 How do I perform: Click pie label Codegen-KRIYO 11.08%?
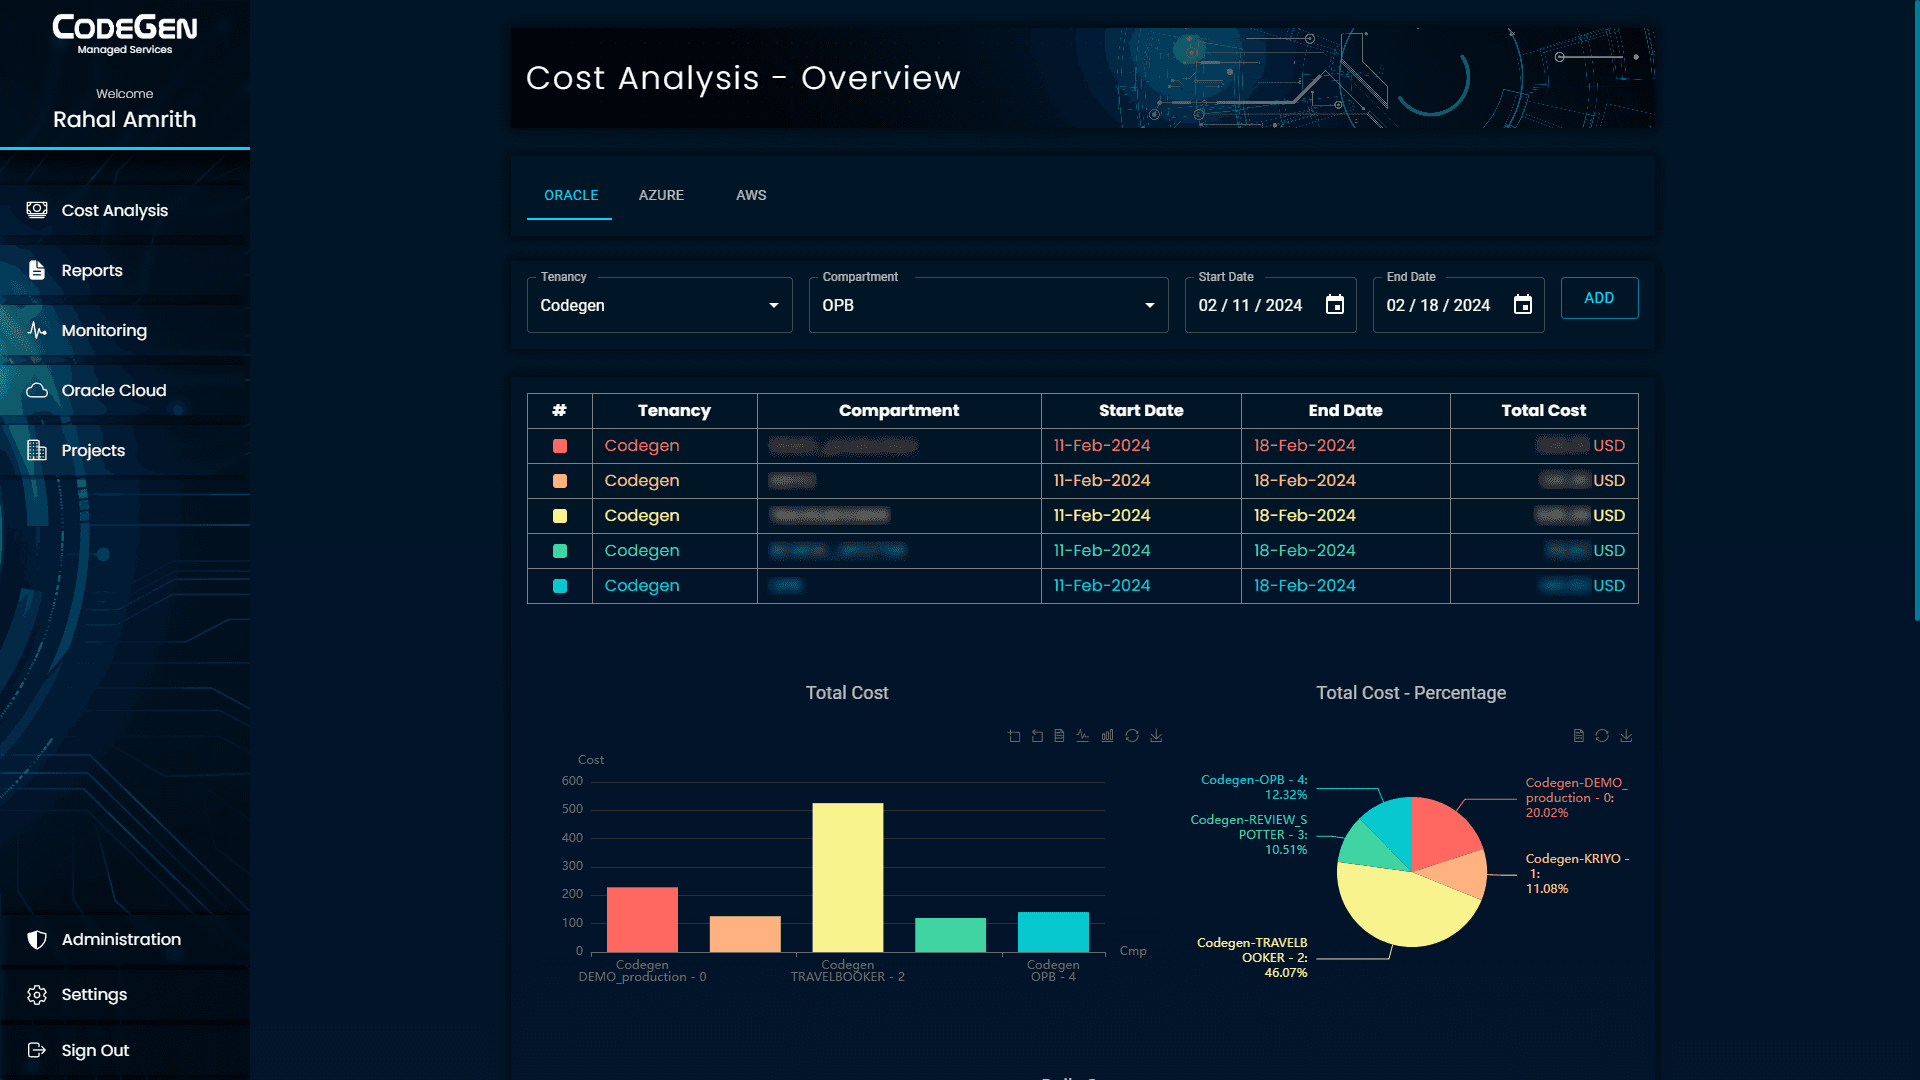pyautogui.click(x=1577, y=873)
